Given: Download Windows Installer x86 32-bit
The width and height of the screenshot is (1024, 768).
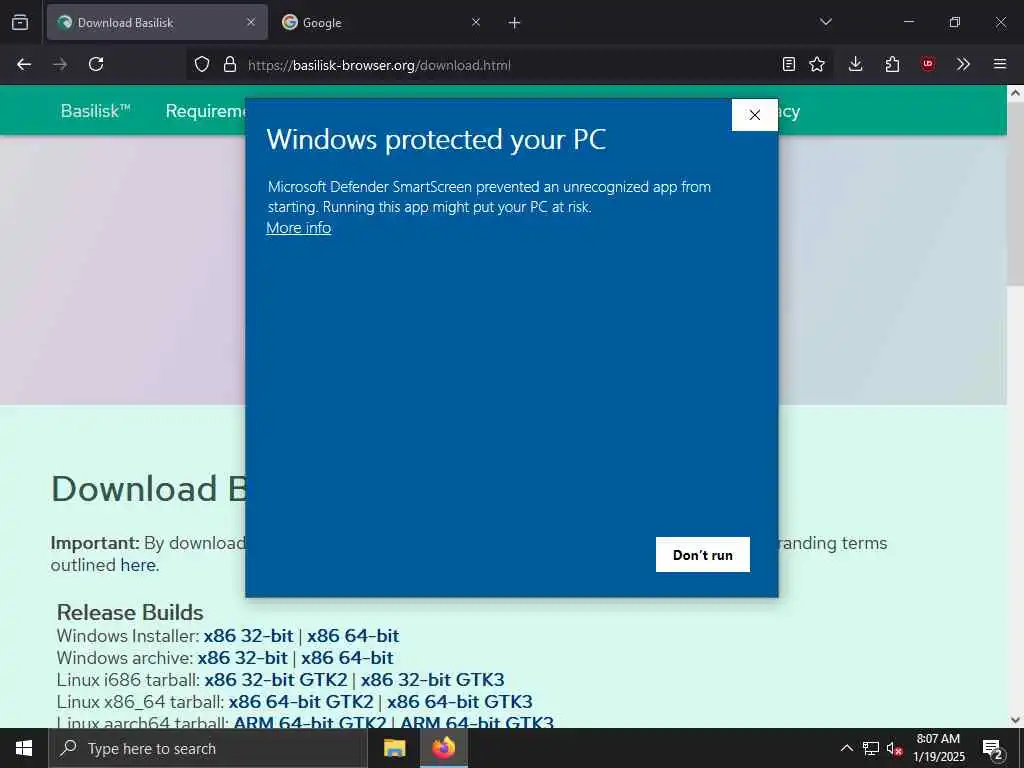Looking at the screenshot, I should pyautogui.click(x=248, y=635).
